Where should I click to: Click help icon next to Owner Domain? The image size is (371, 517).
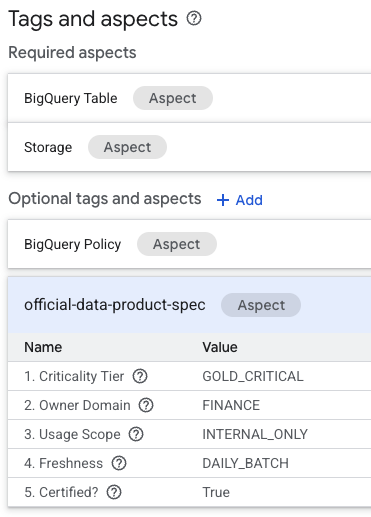146,405
